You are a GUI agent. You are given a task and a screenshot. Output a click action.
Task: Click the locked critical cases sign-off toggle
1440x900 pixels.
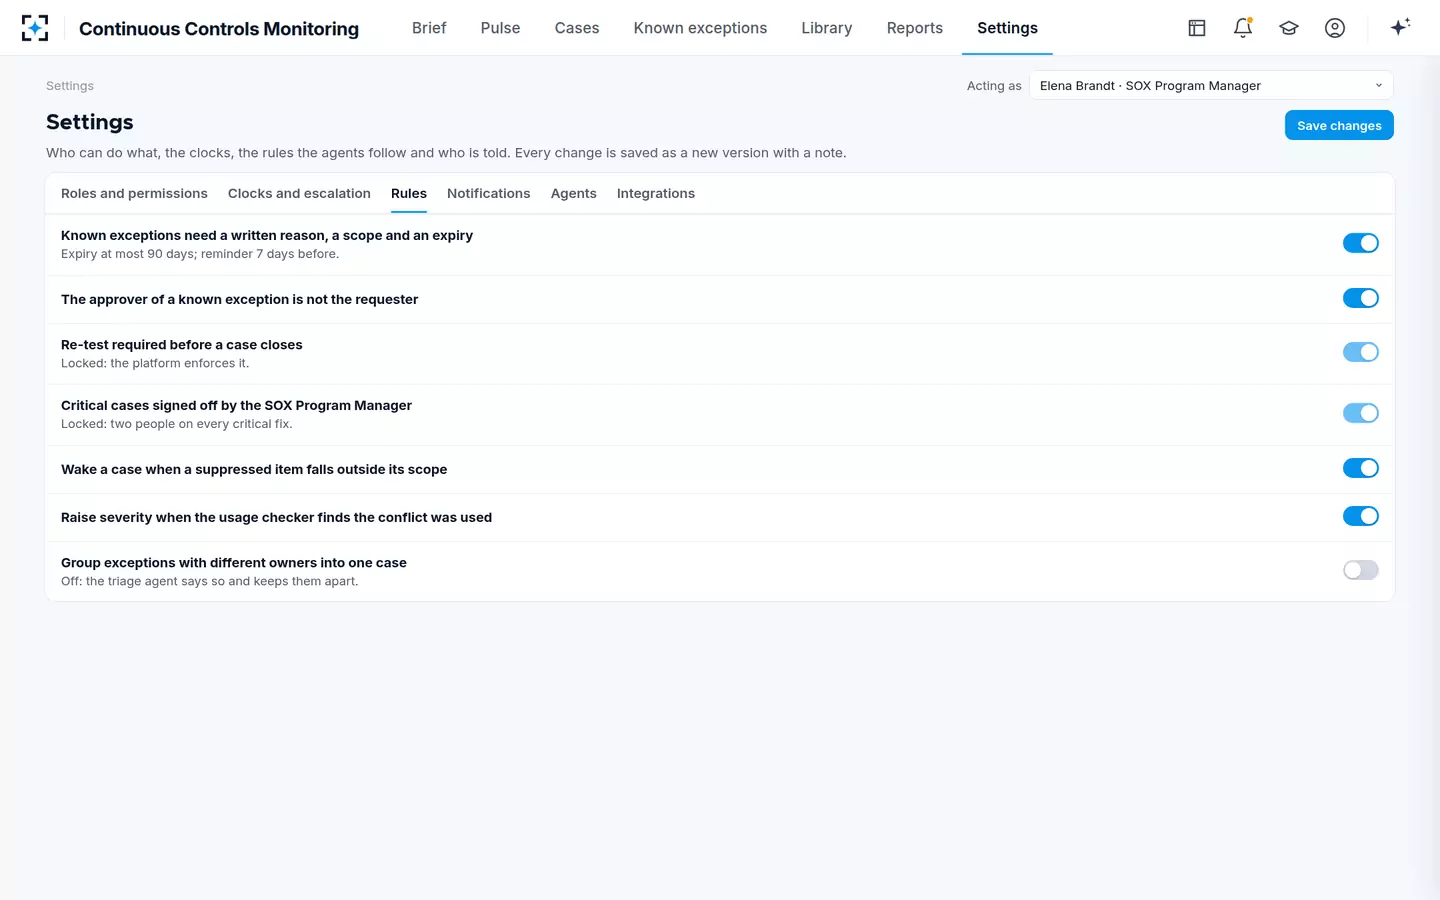(1361, 413)
